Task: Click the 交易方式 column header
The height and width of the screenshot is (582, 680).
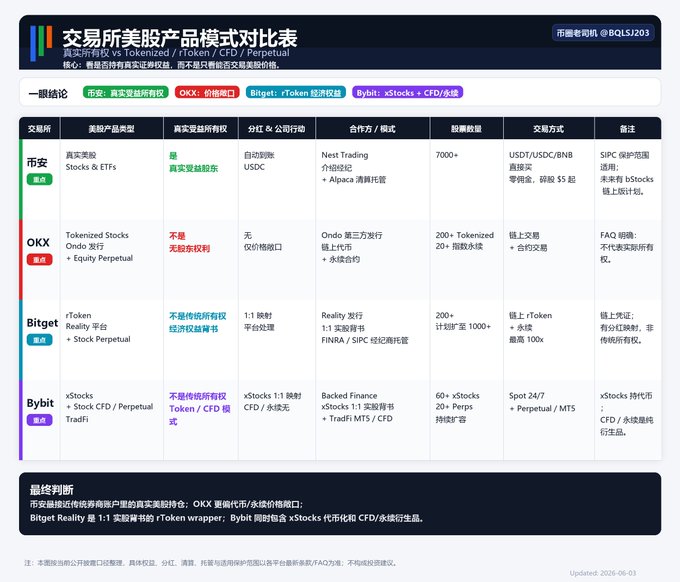Action: coord(549,129)
